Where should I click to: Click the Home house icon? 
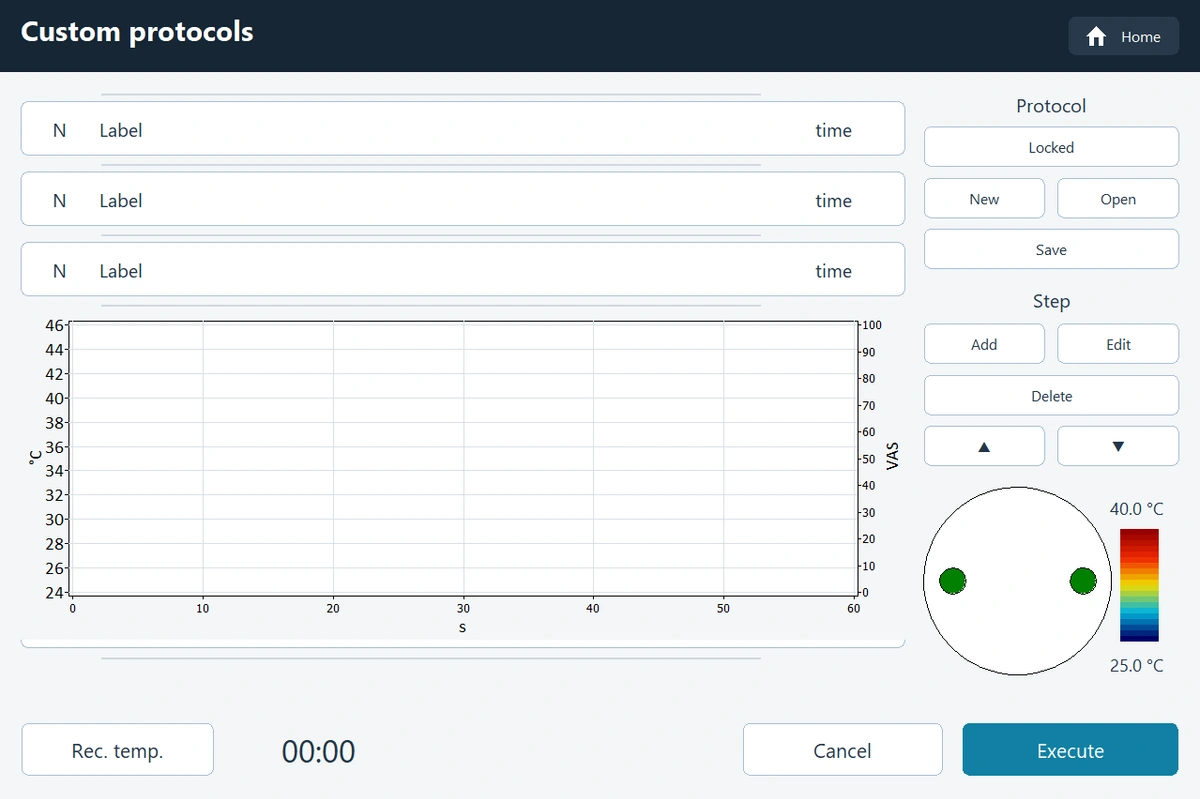coord(1096,37)
